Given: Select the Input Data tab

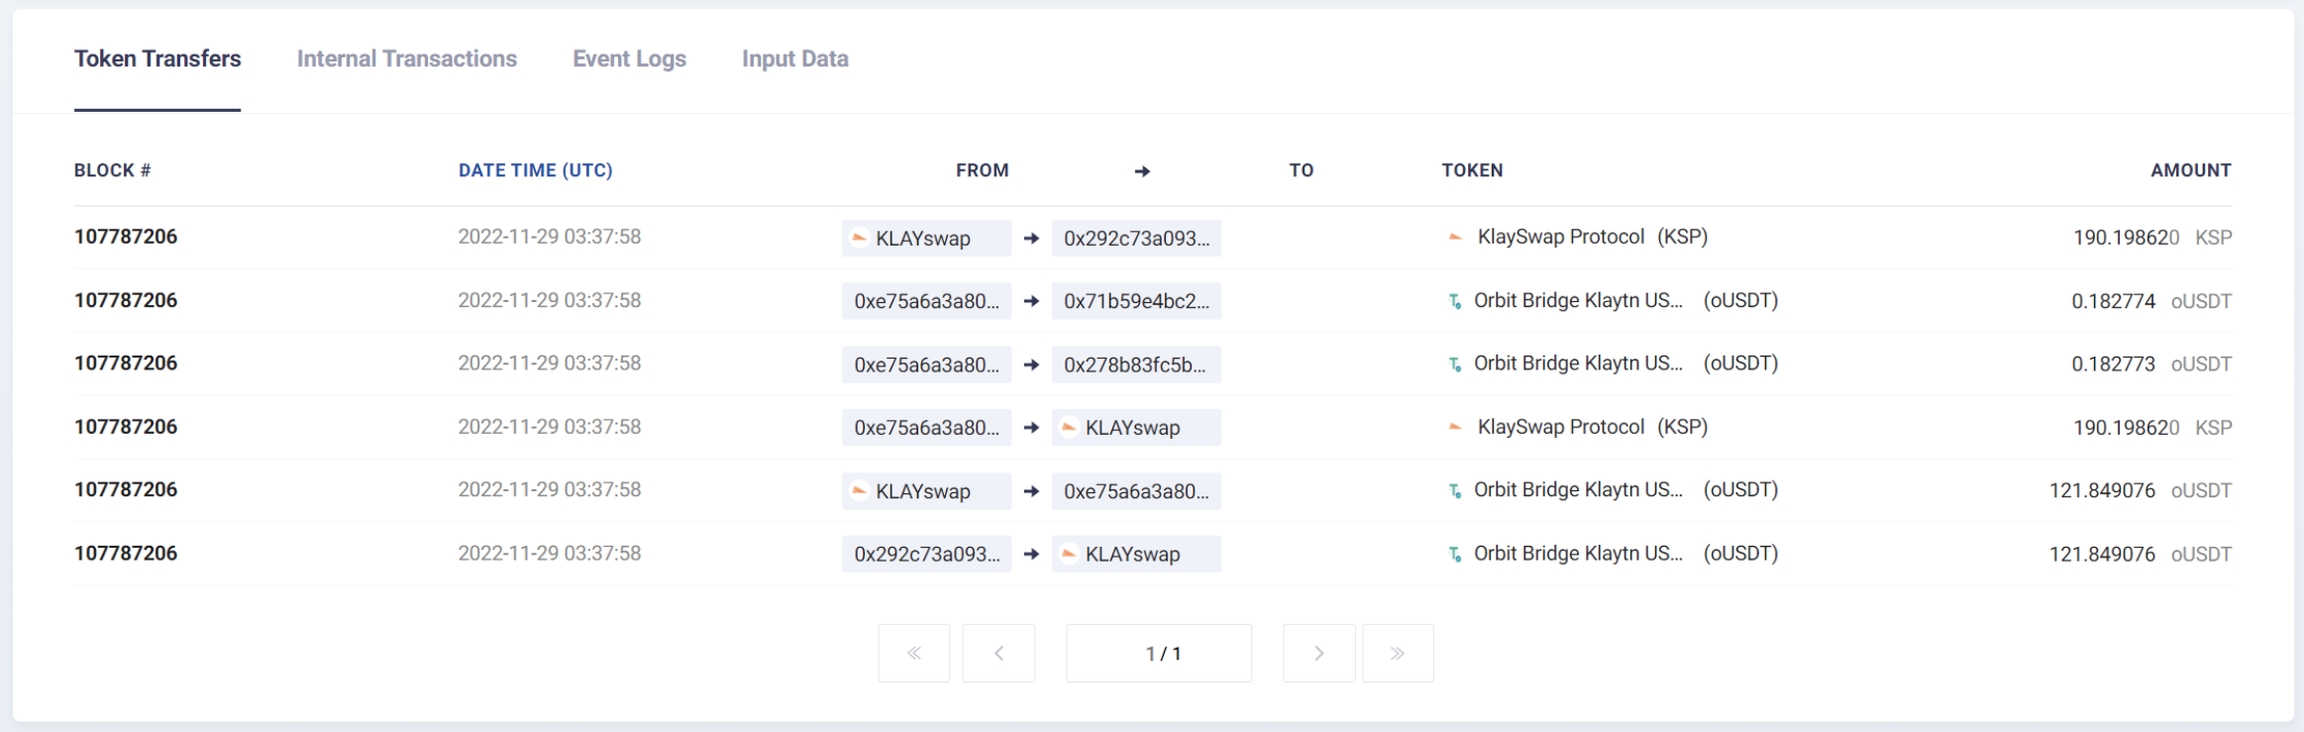Looking at the screenshot, I should point(794,59).
